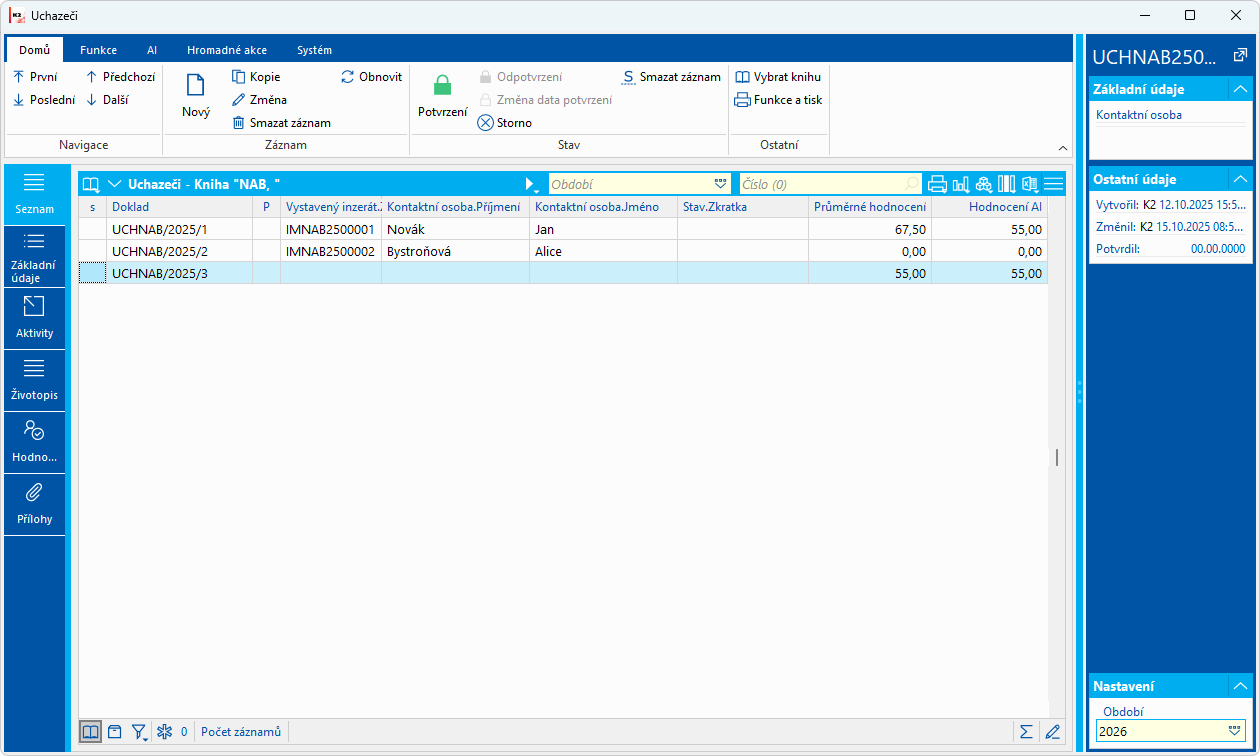Click the snowflake icon in status bar
Image resolution: width=1260 pixels, height=756 pixels.
pos(165,732)
